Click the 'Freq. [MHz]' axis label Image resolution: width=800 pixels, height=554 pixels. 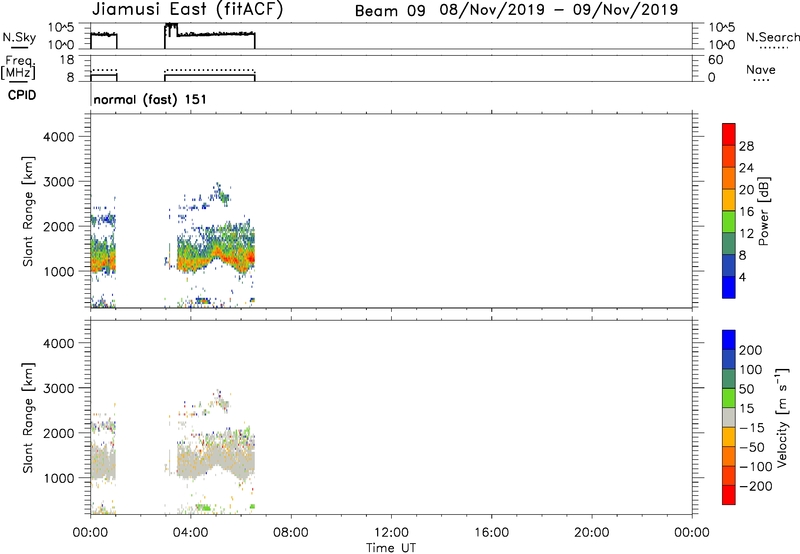click(18, 67)
